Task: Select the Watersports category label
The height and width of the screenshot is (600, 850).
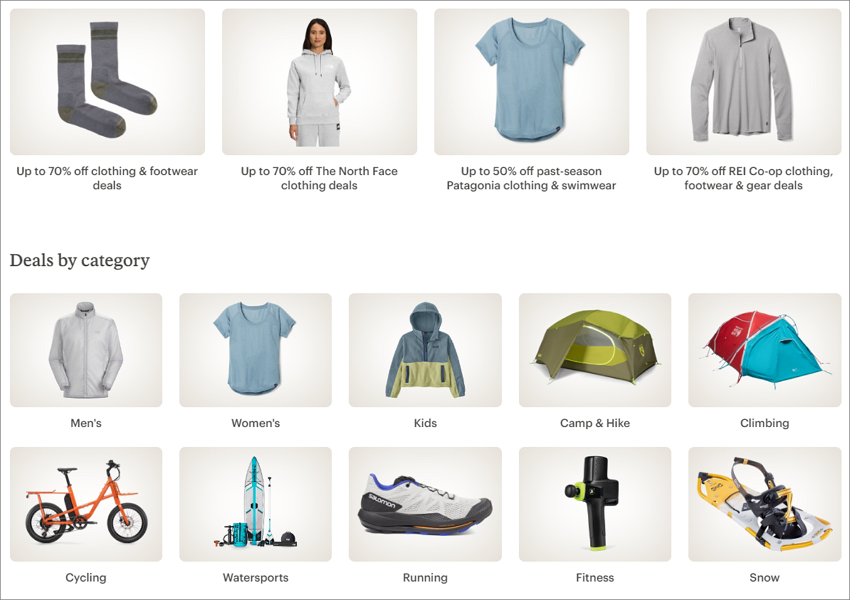Action: pos(255,578)
